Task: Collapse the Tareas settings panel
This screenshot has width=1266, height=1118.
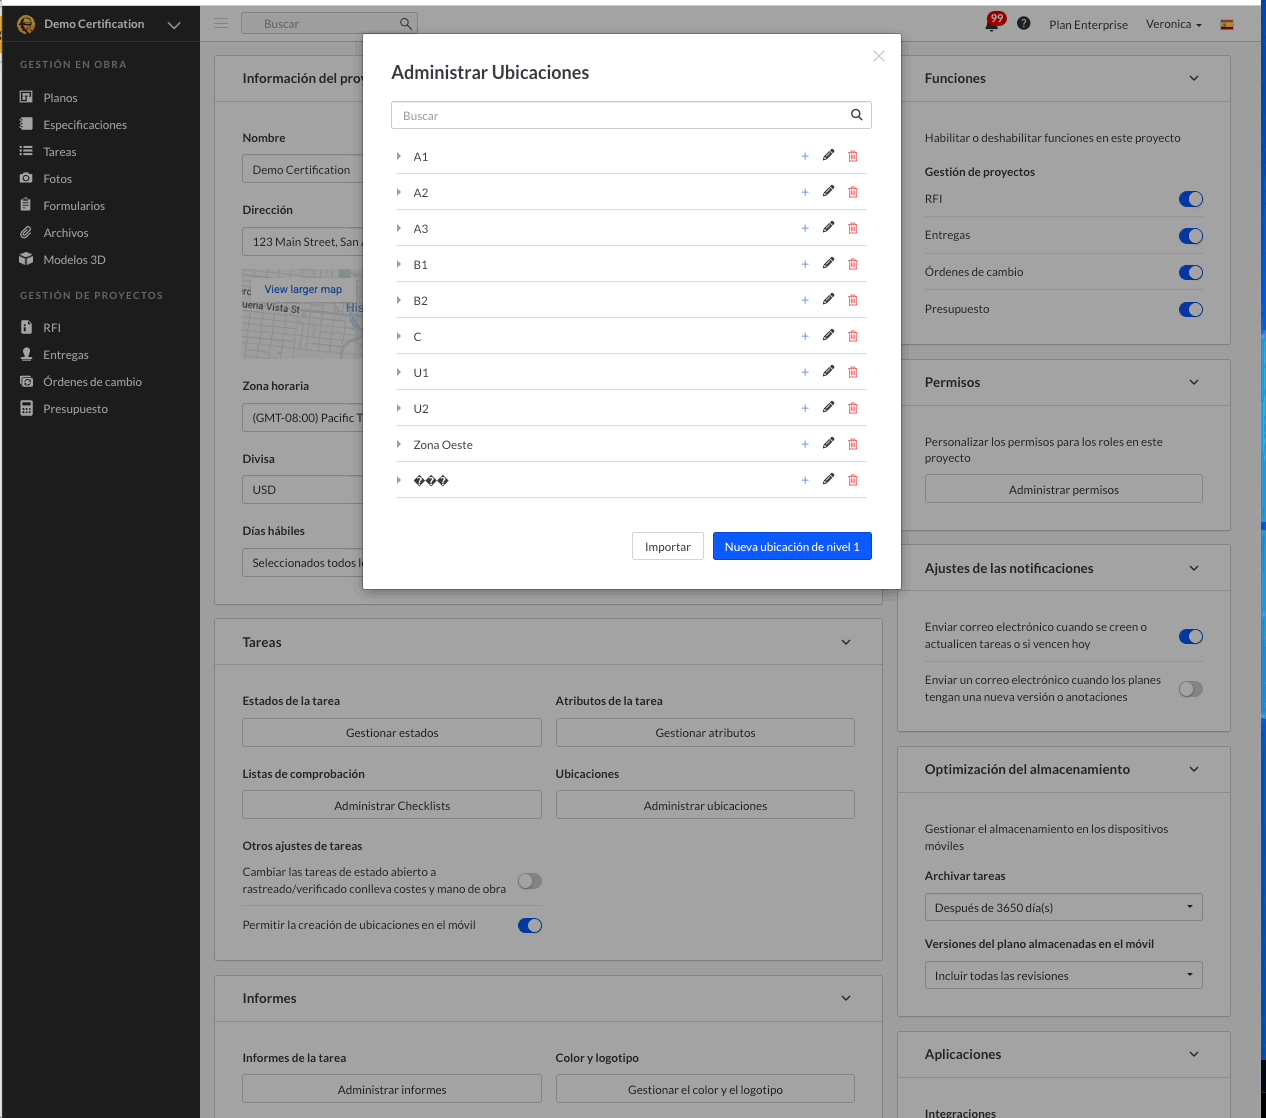Action: (x=846, y=642)
